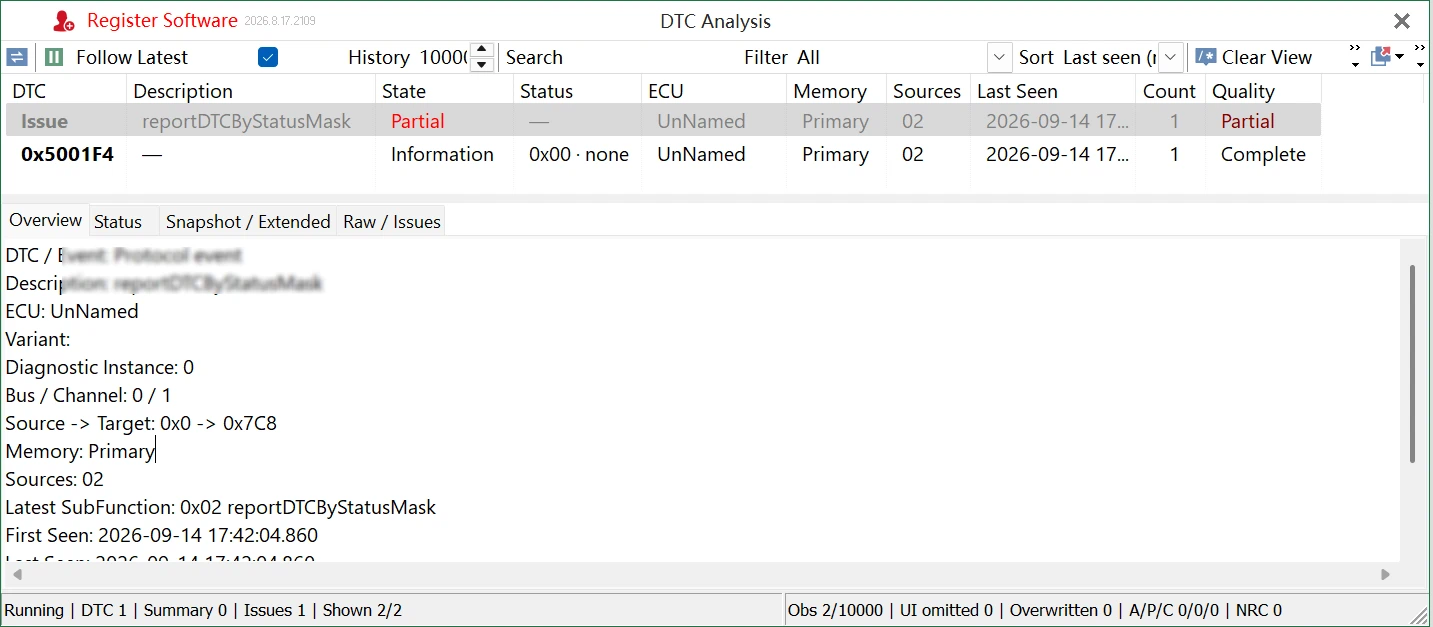Open the Filter All dropdown

click(1000, 57)
